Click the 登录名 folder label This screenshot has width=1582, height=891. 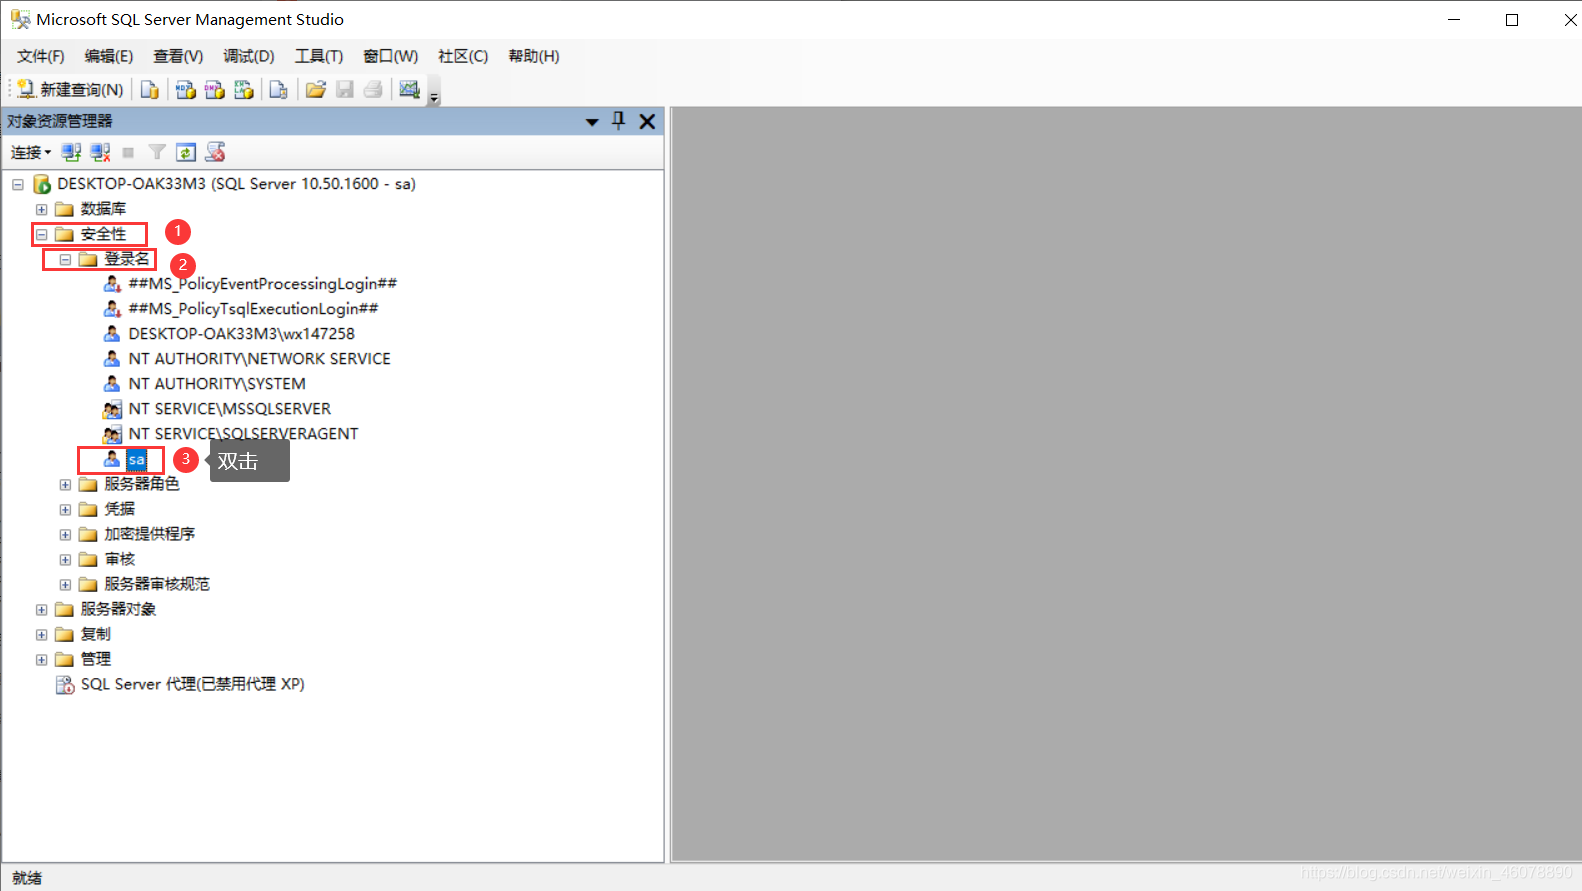point(127,259)
